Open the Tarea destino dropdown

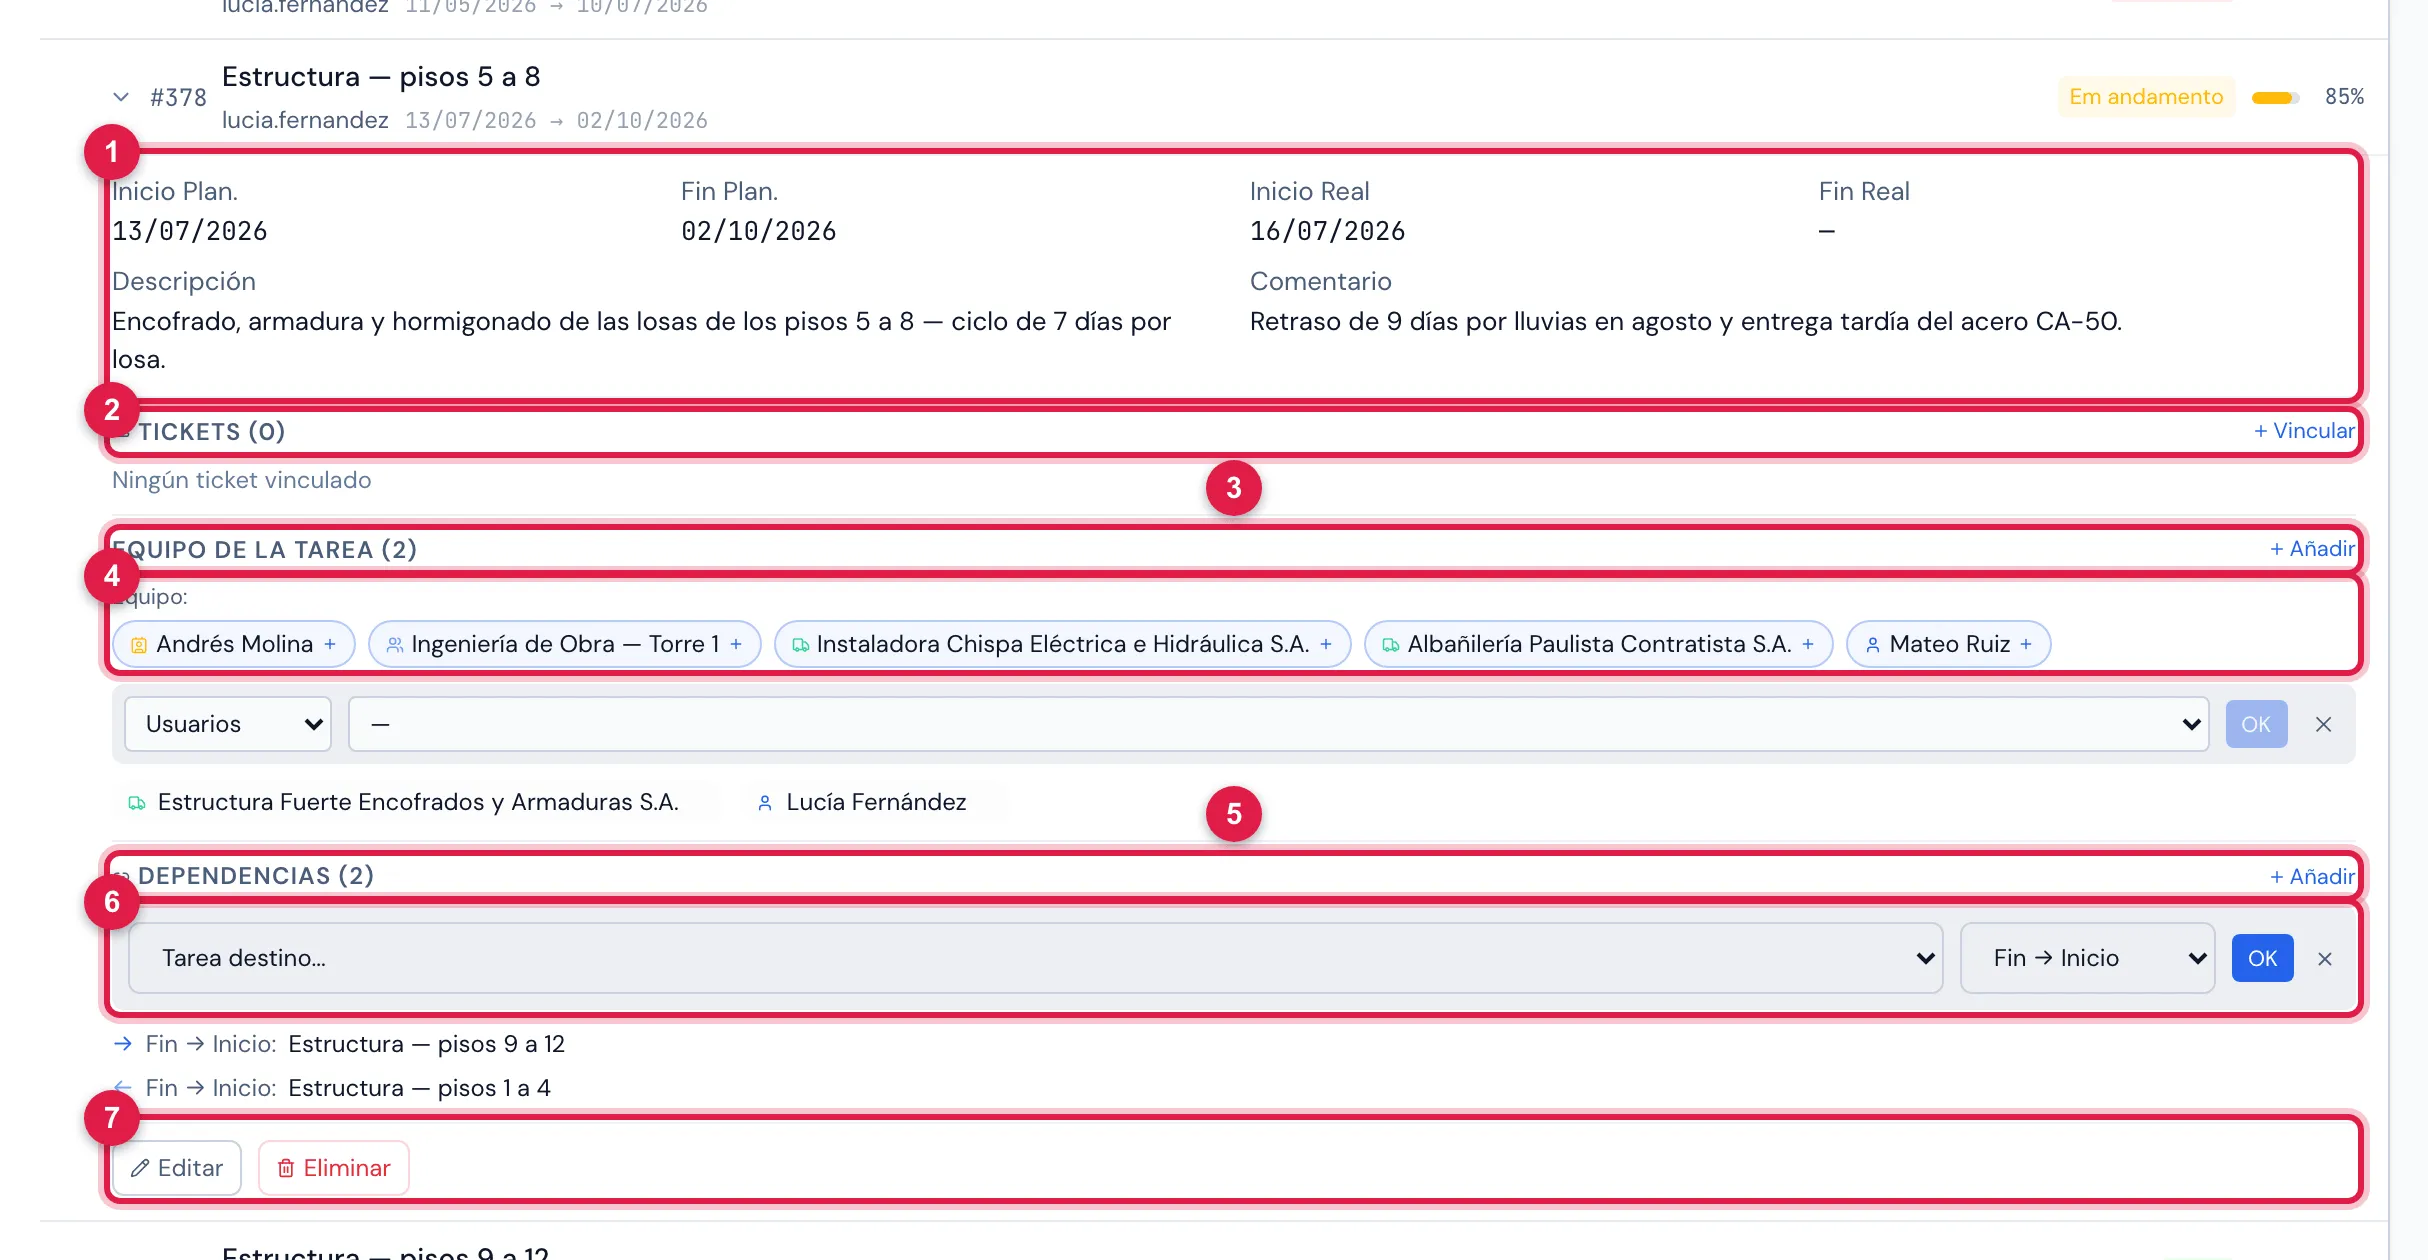click(x=1036, y=958)
